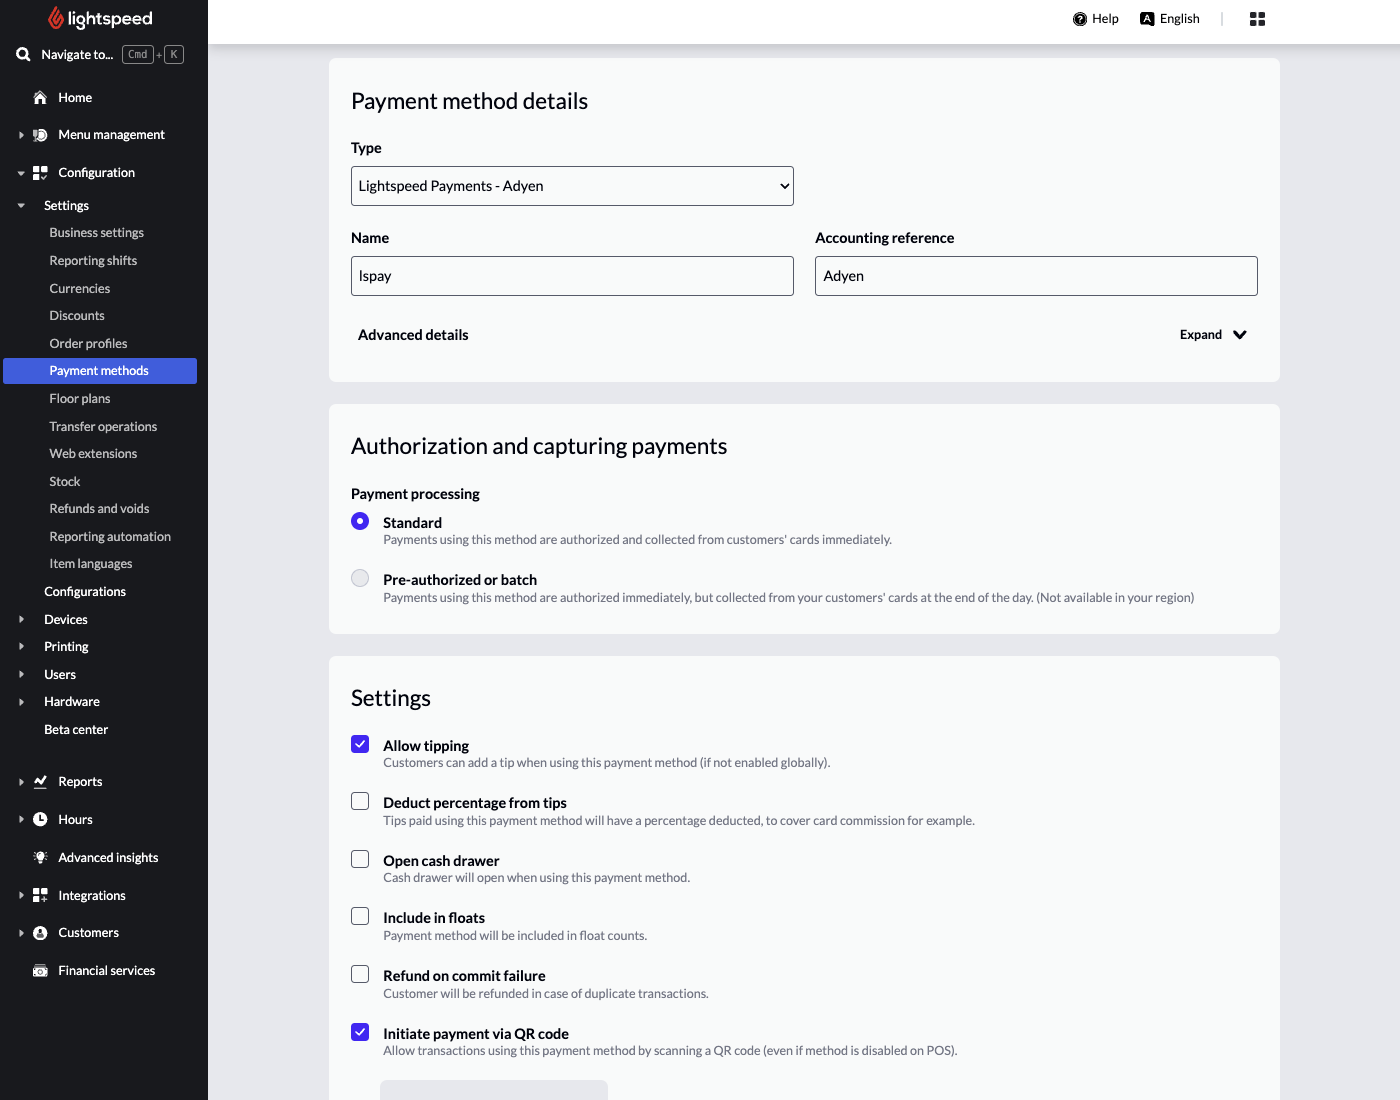The image size is (1400, 1100).
Task: Click the Financial services icon
Action: pos(40,971)
